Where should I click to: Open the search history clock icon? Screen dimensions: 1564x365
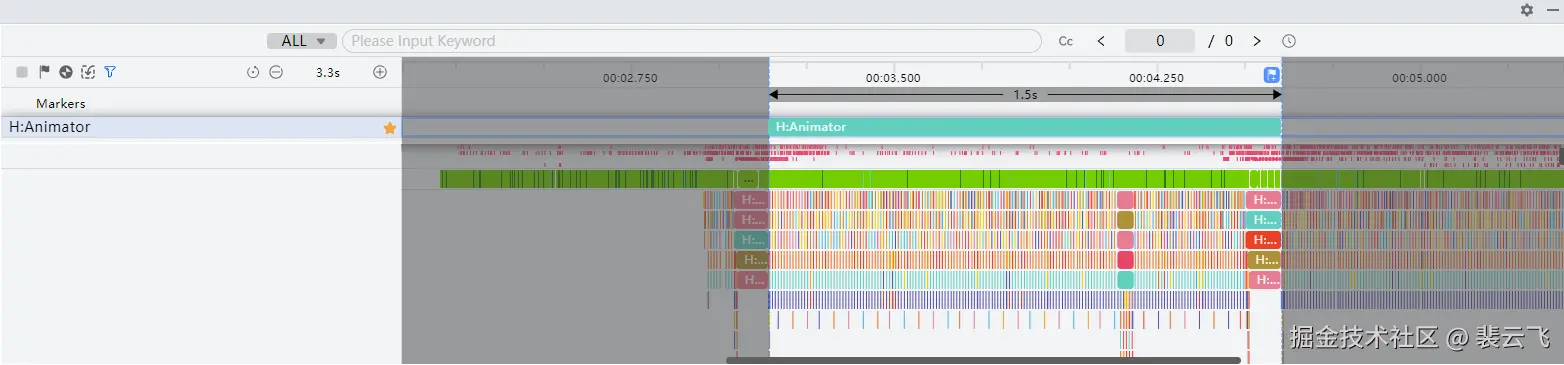pos(1289,41)
